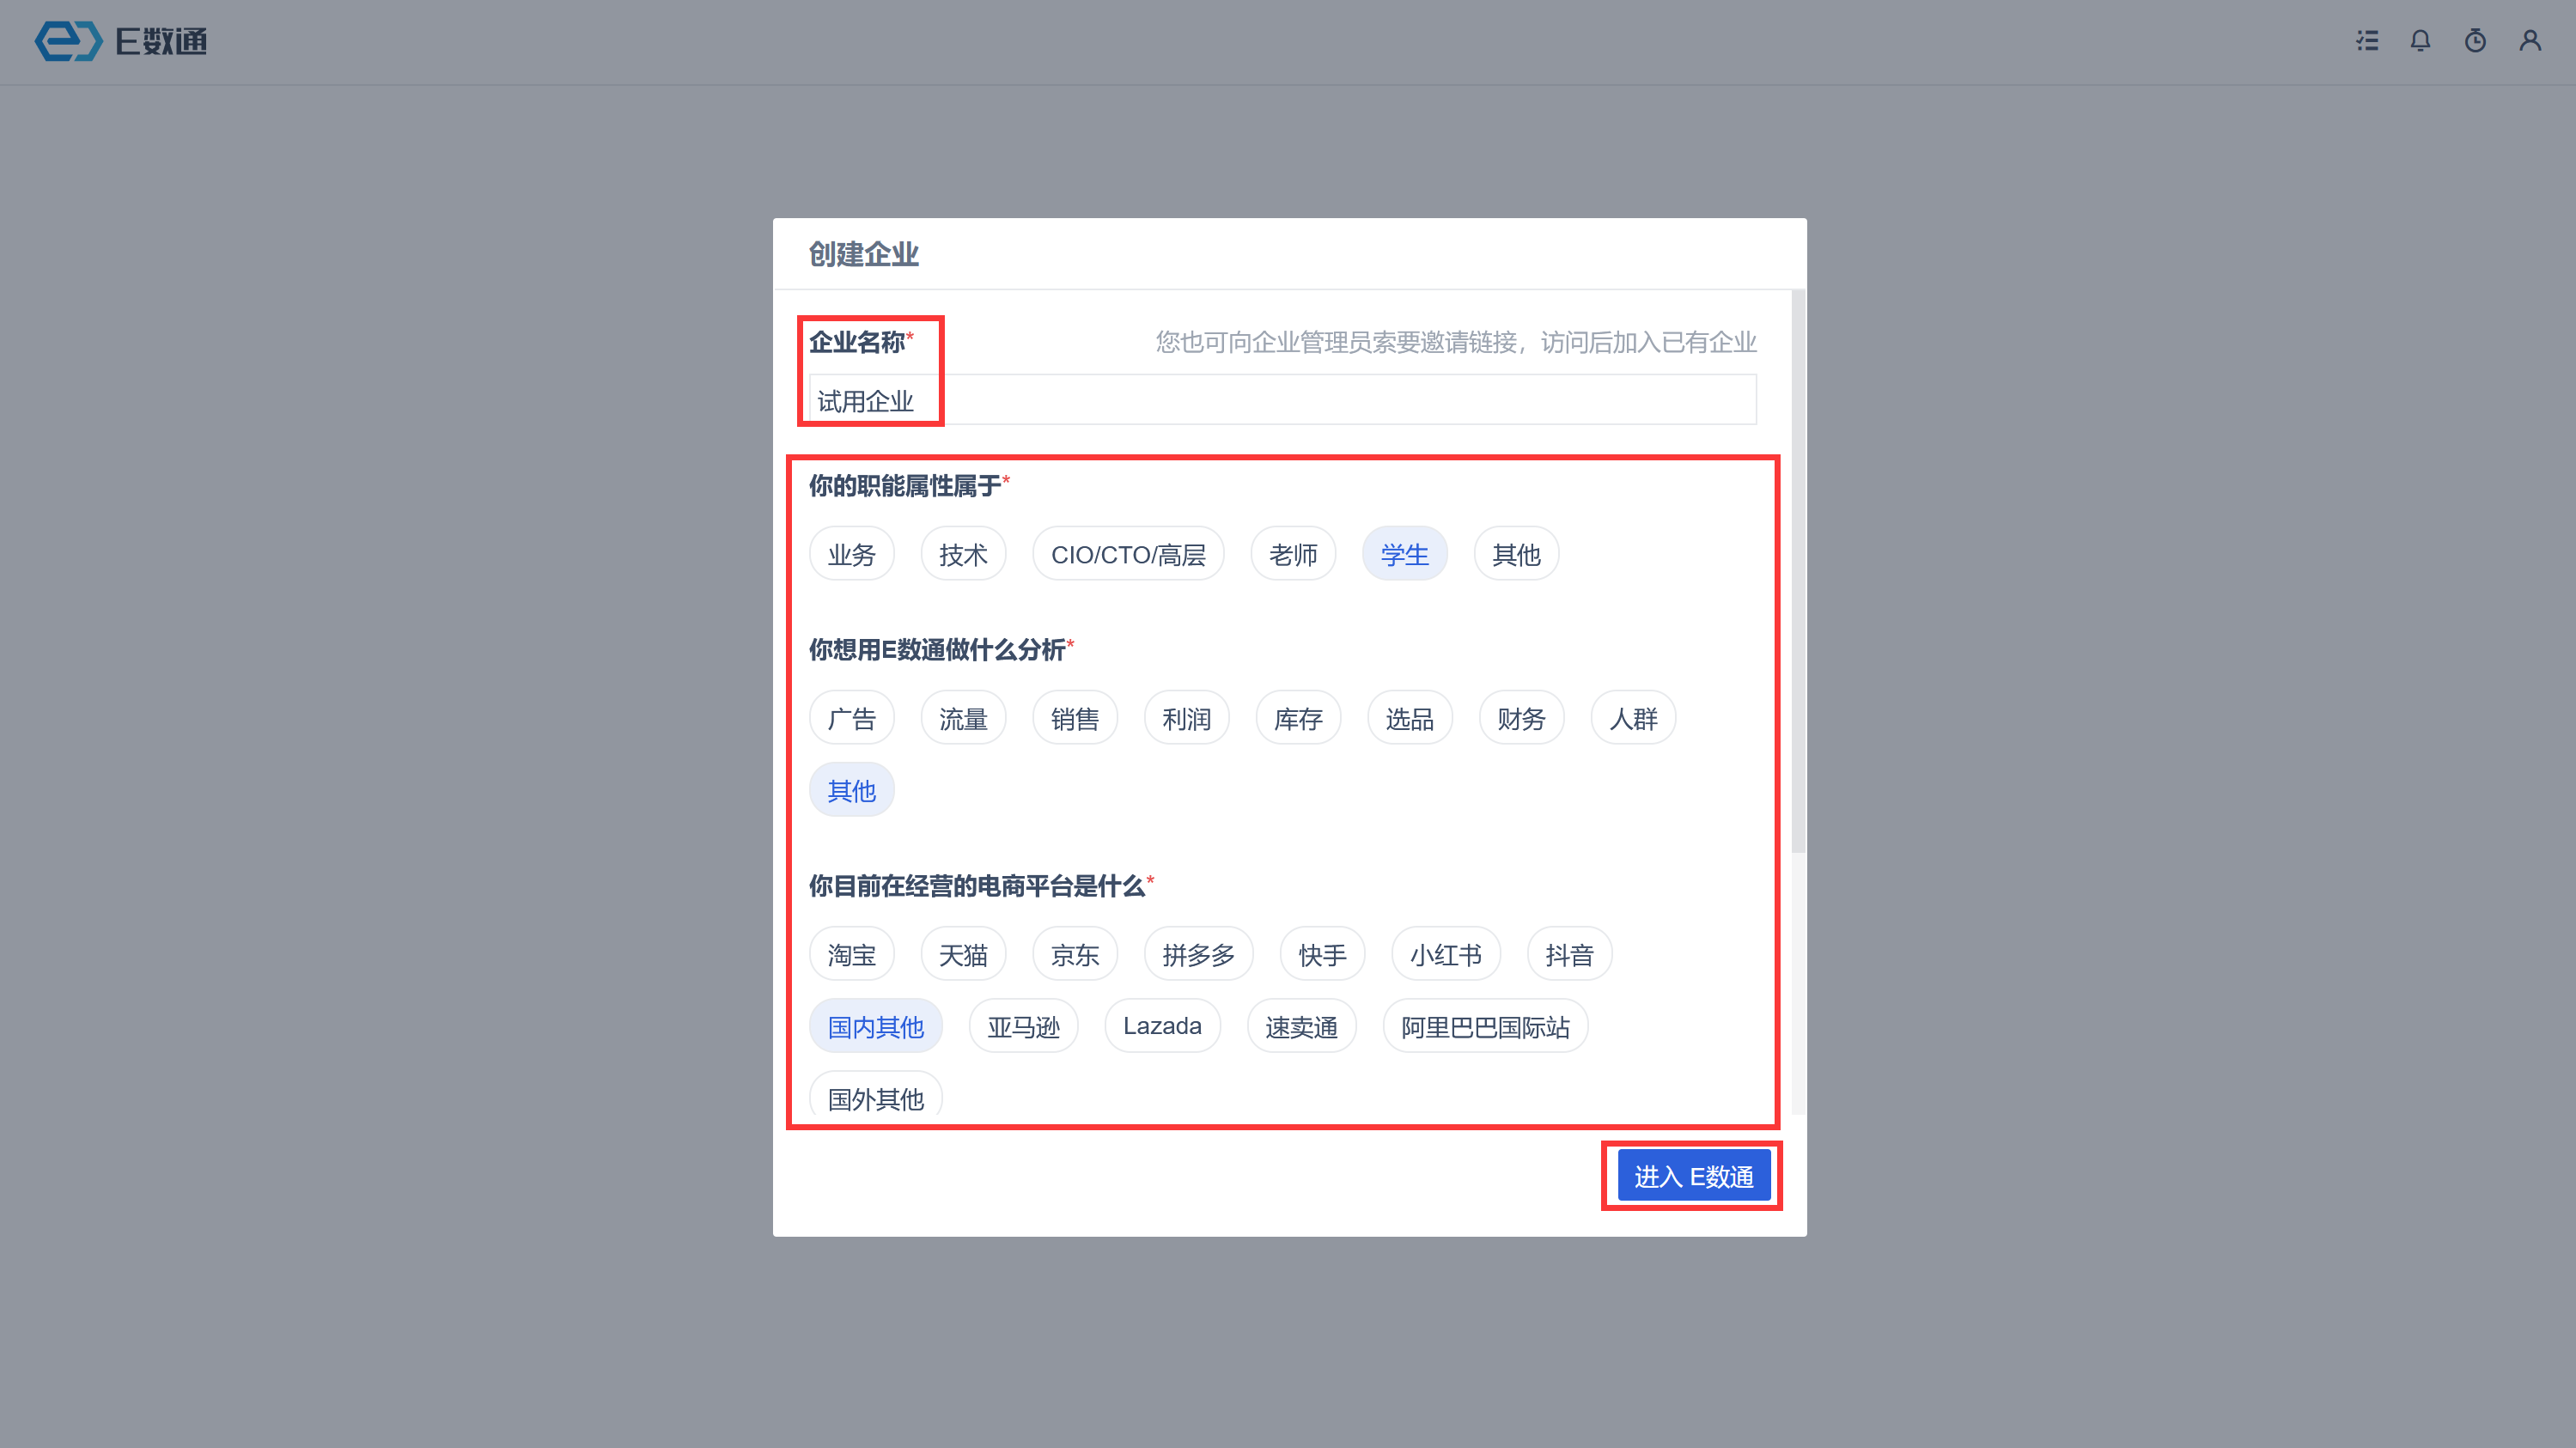Open the user profile icon
This screenshot has width=2576, height=1448.
(2530, 41)
